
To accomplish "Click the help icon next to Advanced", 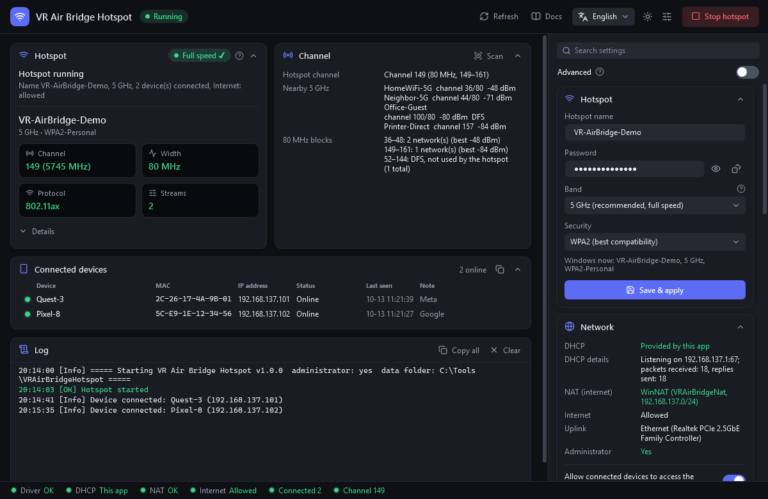I will coord(600,72).
